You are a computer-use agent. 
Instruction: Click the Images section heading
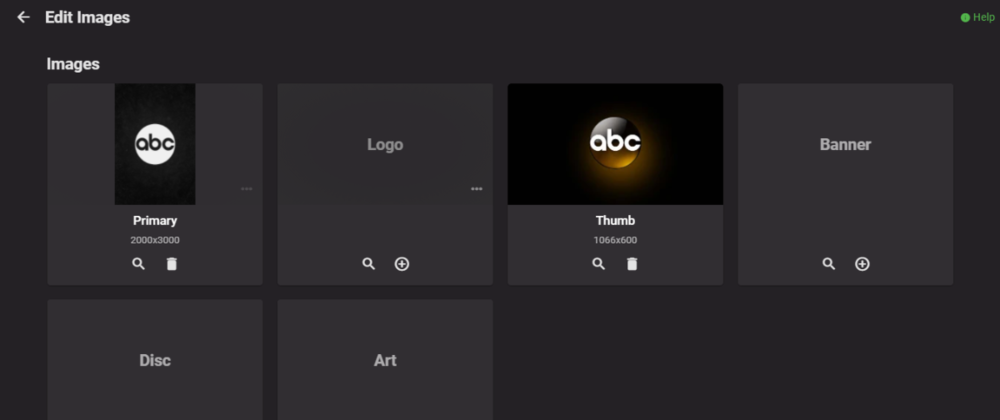tap(73, 64)
